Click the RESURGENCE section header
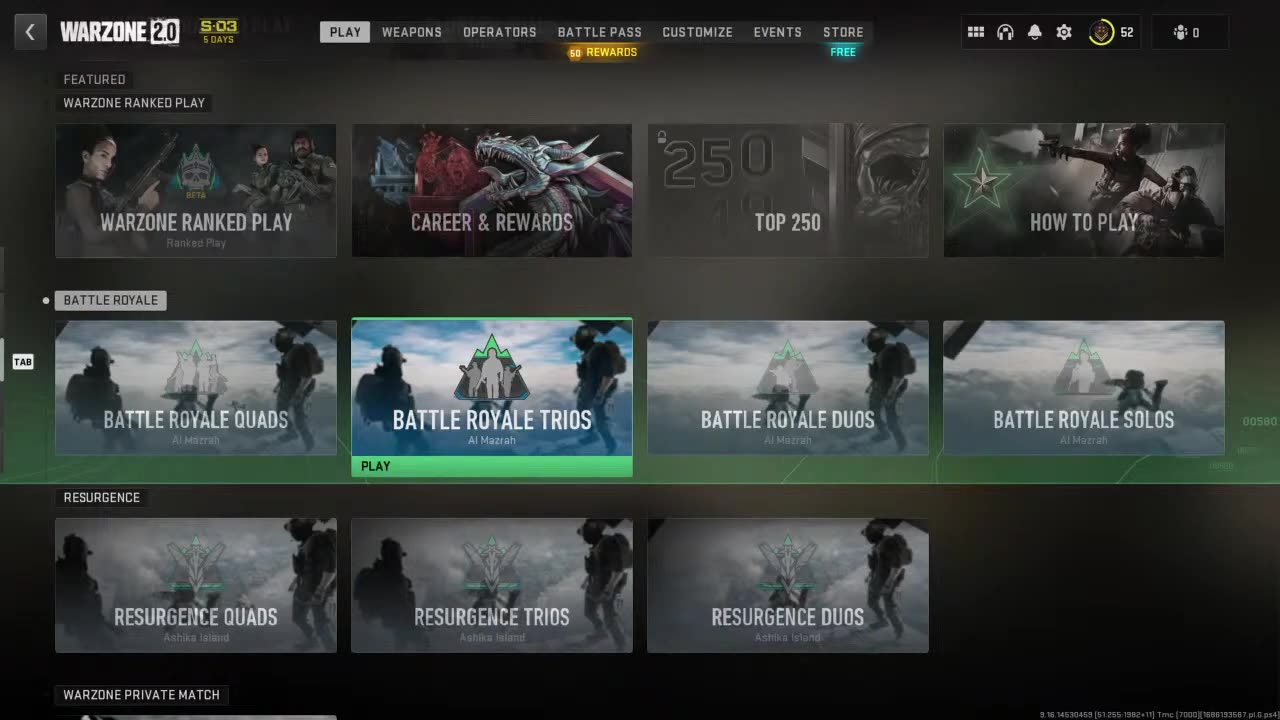 pos(102,497)
